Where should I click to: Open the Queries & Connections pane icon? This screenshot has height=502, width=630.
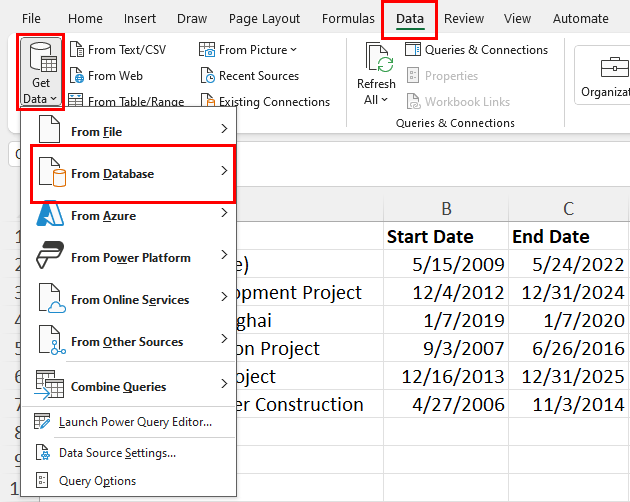point(413,49)
